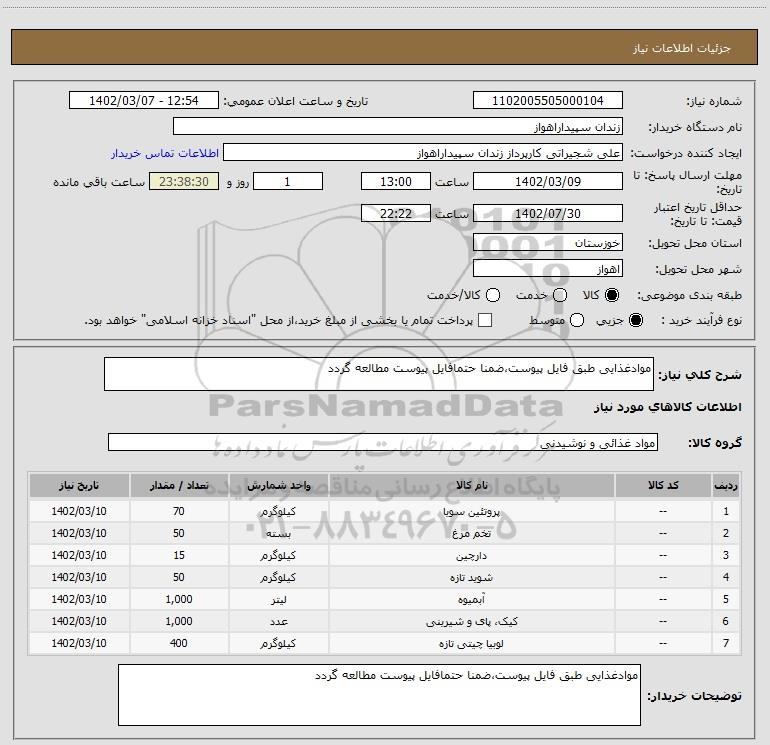Click the تاریخ نیاز column header
Screen dimensions: 770x745
[79, 485]
